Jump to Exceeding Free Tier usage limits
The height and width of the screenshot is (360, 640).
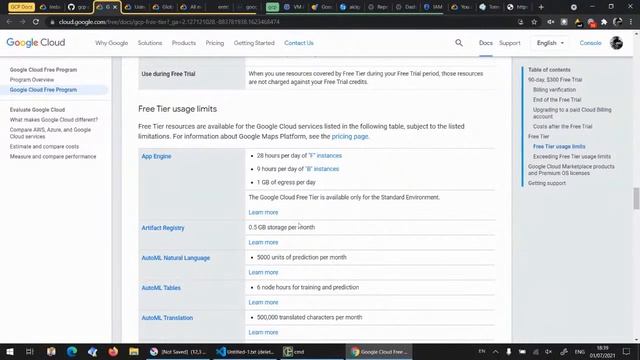[x=572, y=156]
